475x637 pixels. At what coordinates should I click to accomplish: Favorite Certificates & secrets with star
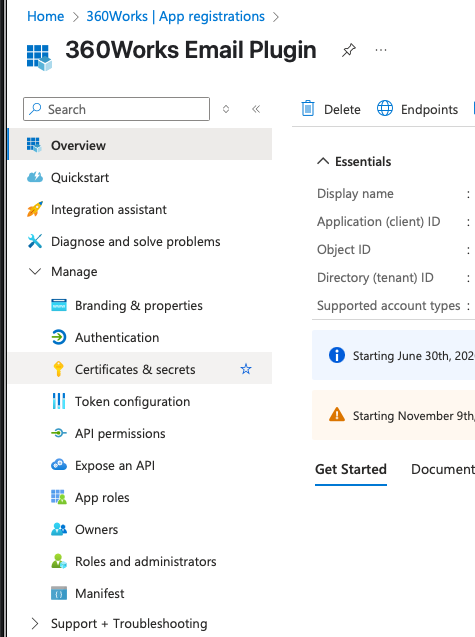click(x=246, y=369)
